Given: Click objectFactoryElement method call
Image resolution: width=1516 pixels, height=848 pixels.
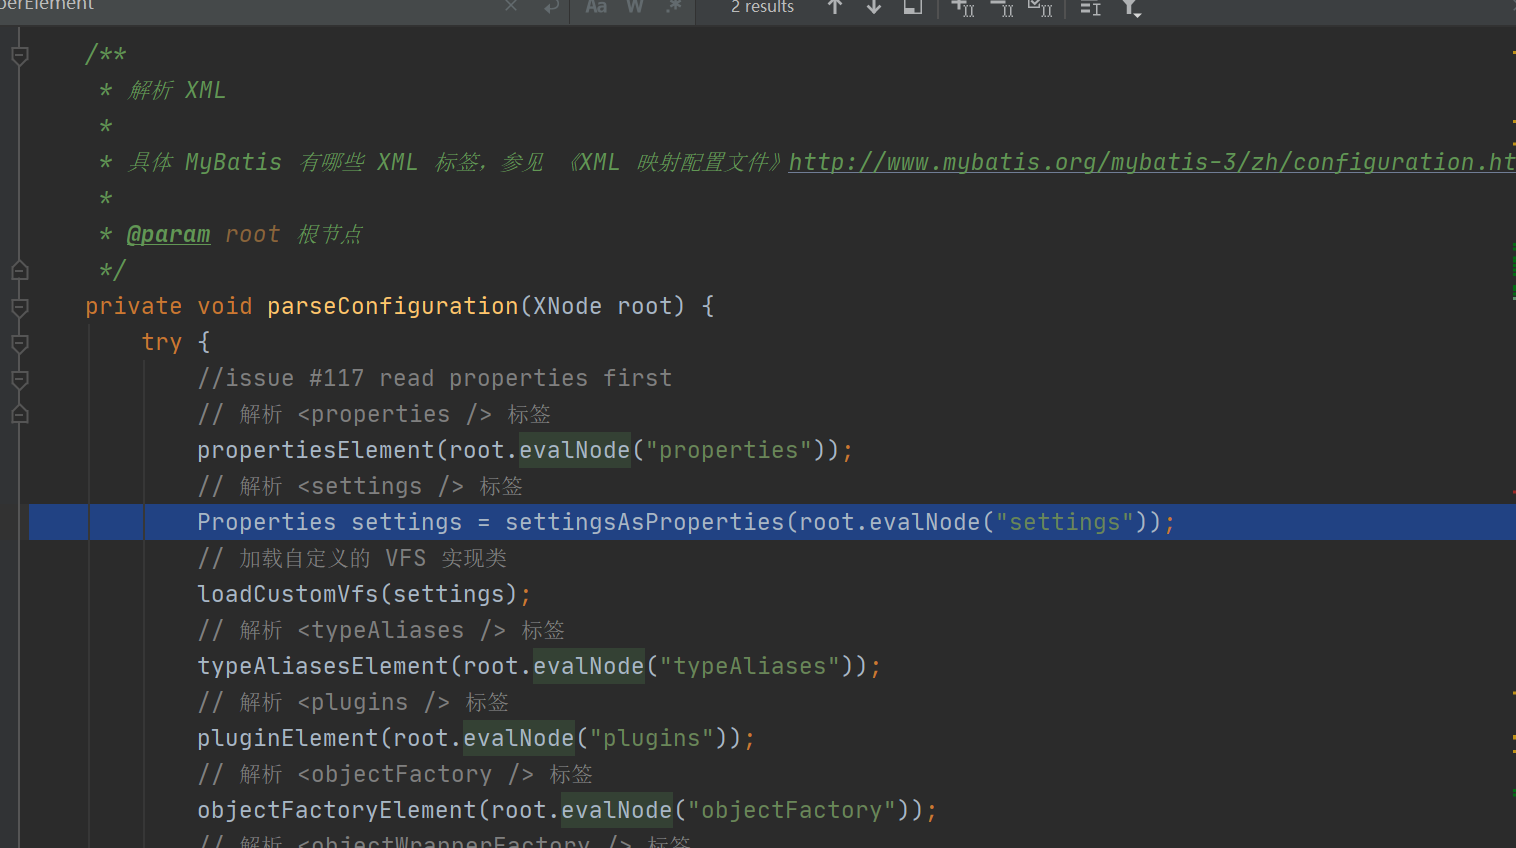Looking at the screenshot, I should pyautogui.click(x=336, y=810).
